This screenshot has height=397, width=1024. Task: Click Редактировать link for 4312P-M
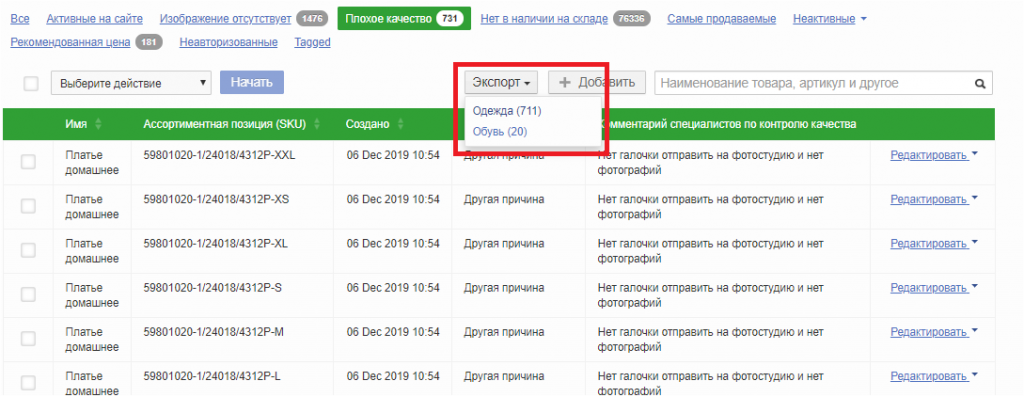click(x=928, y=332)
